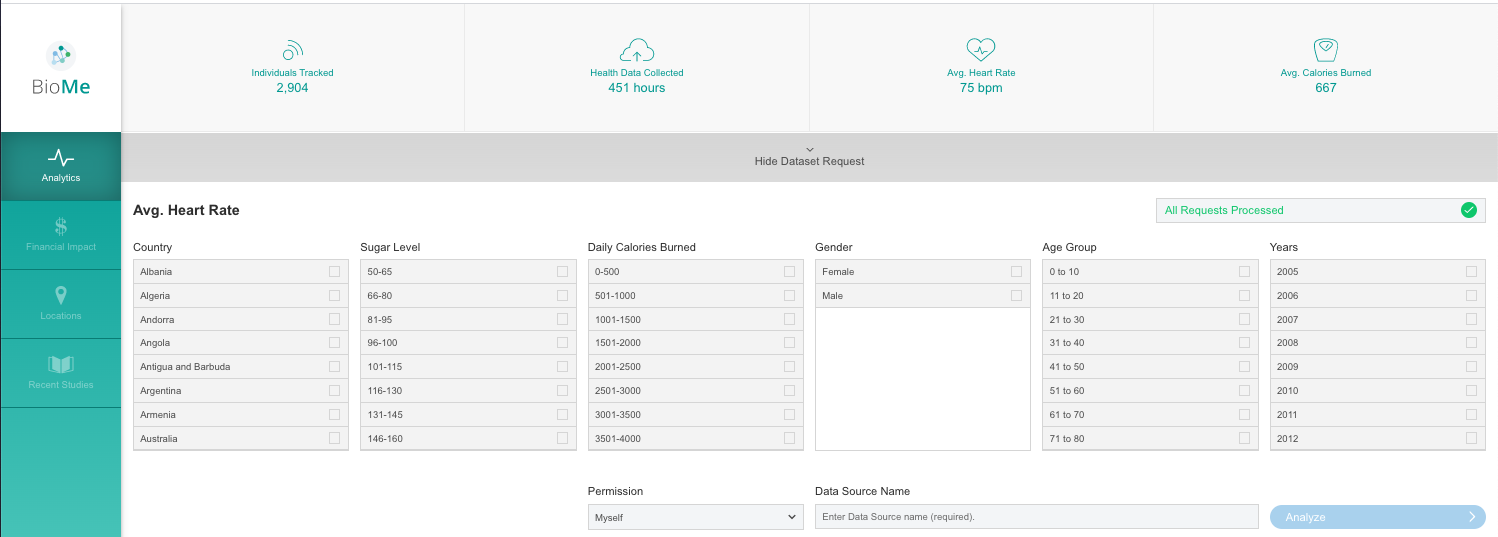Viewport: 1498px width, 537px height.
Task: Select the 31 to 40 age group row
Action: pos(1150,342)
